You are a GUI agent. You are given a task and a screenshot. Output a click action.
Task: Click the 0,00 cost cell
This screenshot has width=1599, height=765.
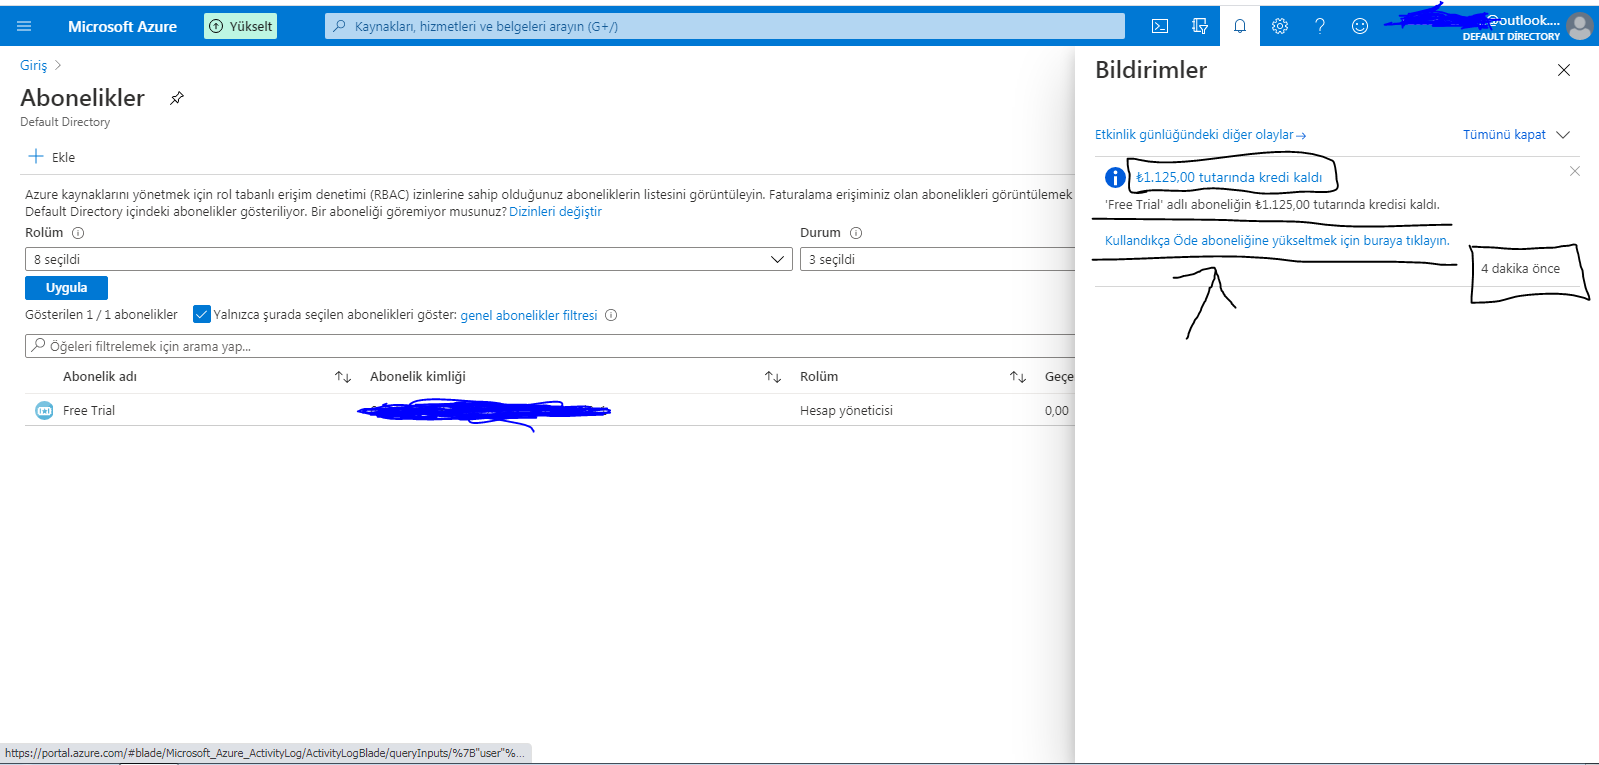click(1057, 410)
